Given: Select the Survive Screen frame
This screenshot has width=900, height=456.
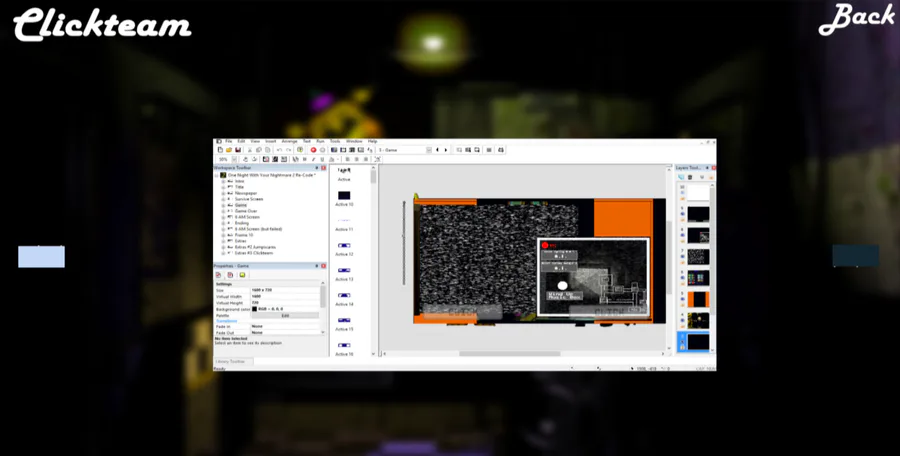Looking at the screenshot, I should (249, 199).
